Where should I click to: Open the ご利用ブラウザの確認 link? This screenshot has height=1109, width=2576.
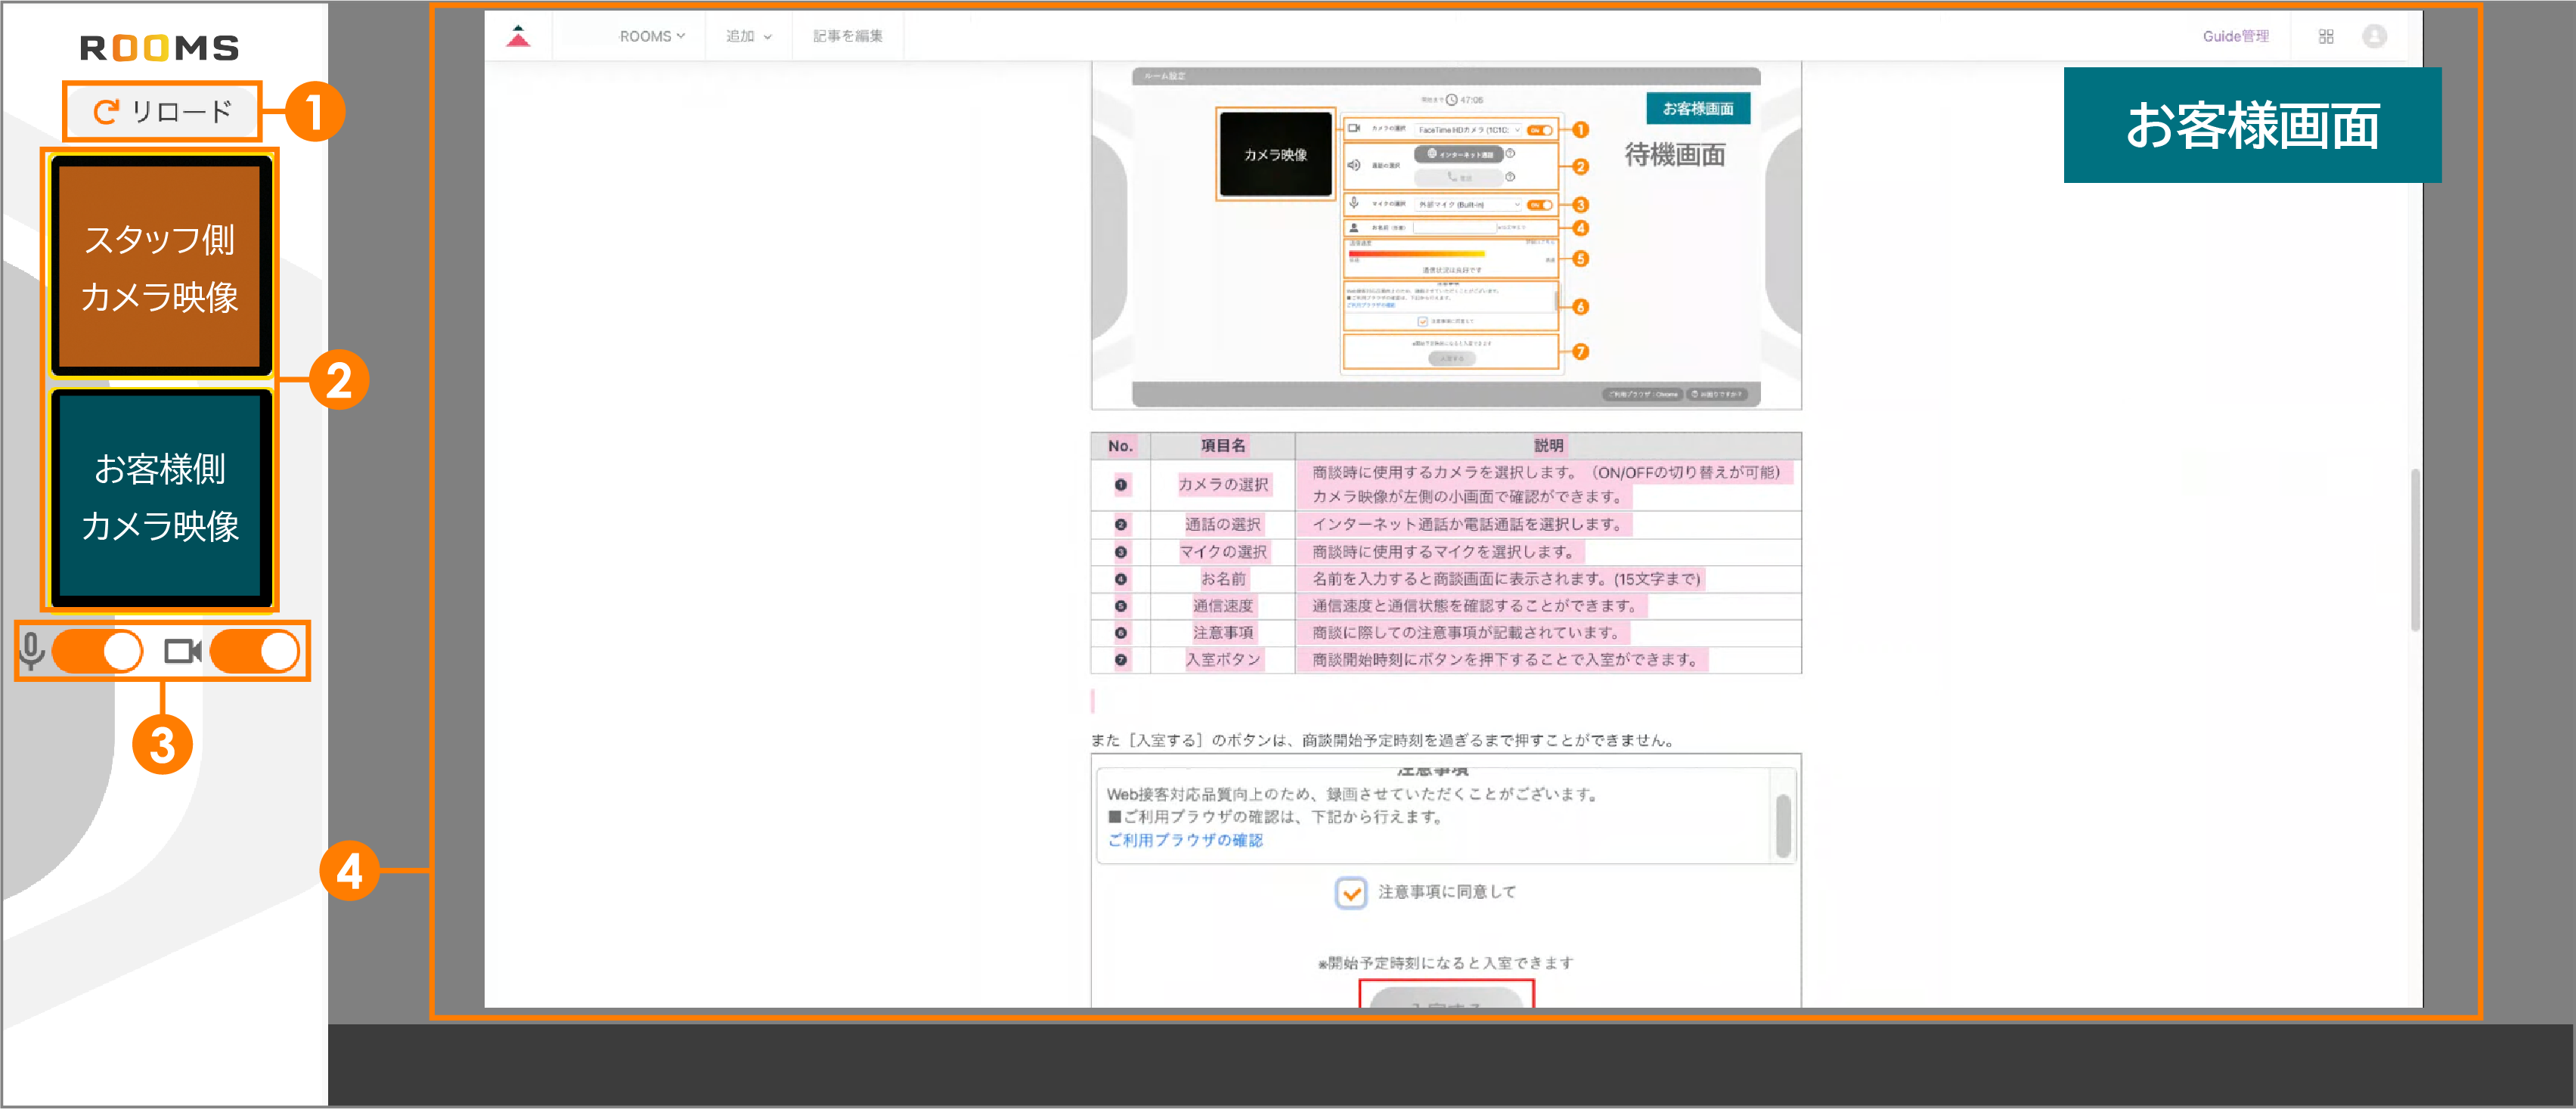tap(1185, 840)
